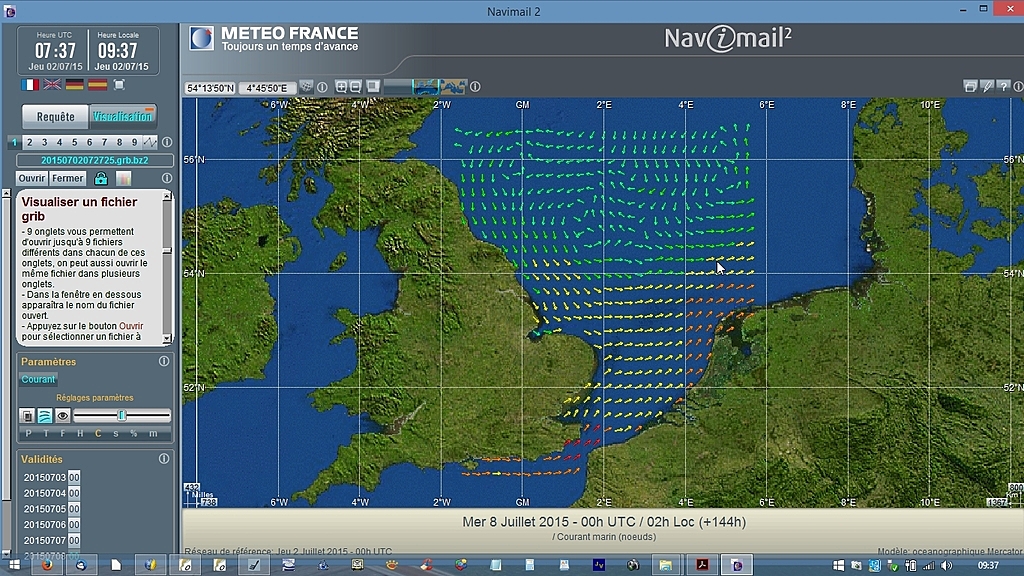Pick the Spanish flag language icon
Viewport: 1024px width, 576px height.
(98, 85)
